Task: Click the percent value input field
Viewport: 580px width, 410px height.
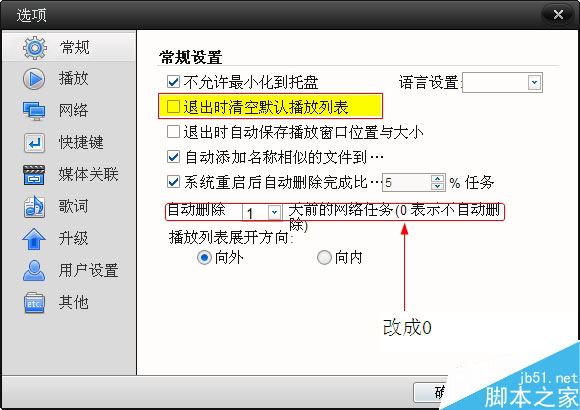Action: 407,182
